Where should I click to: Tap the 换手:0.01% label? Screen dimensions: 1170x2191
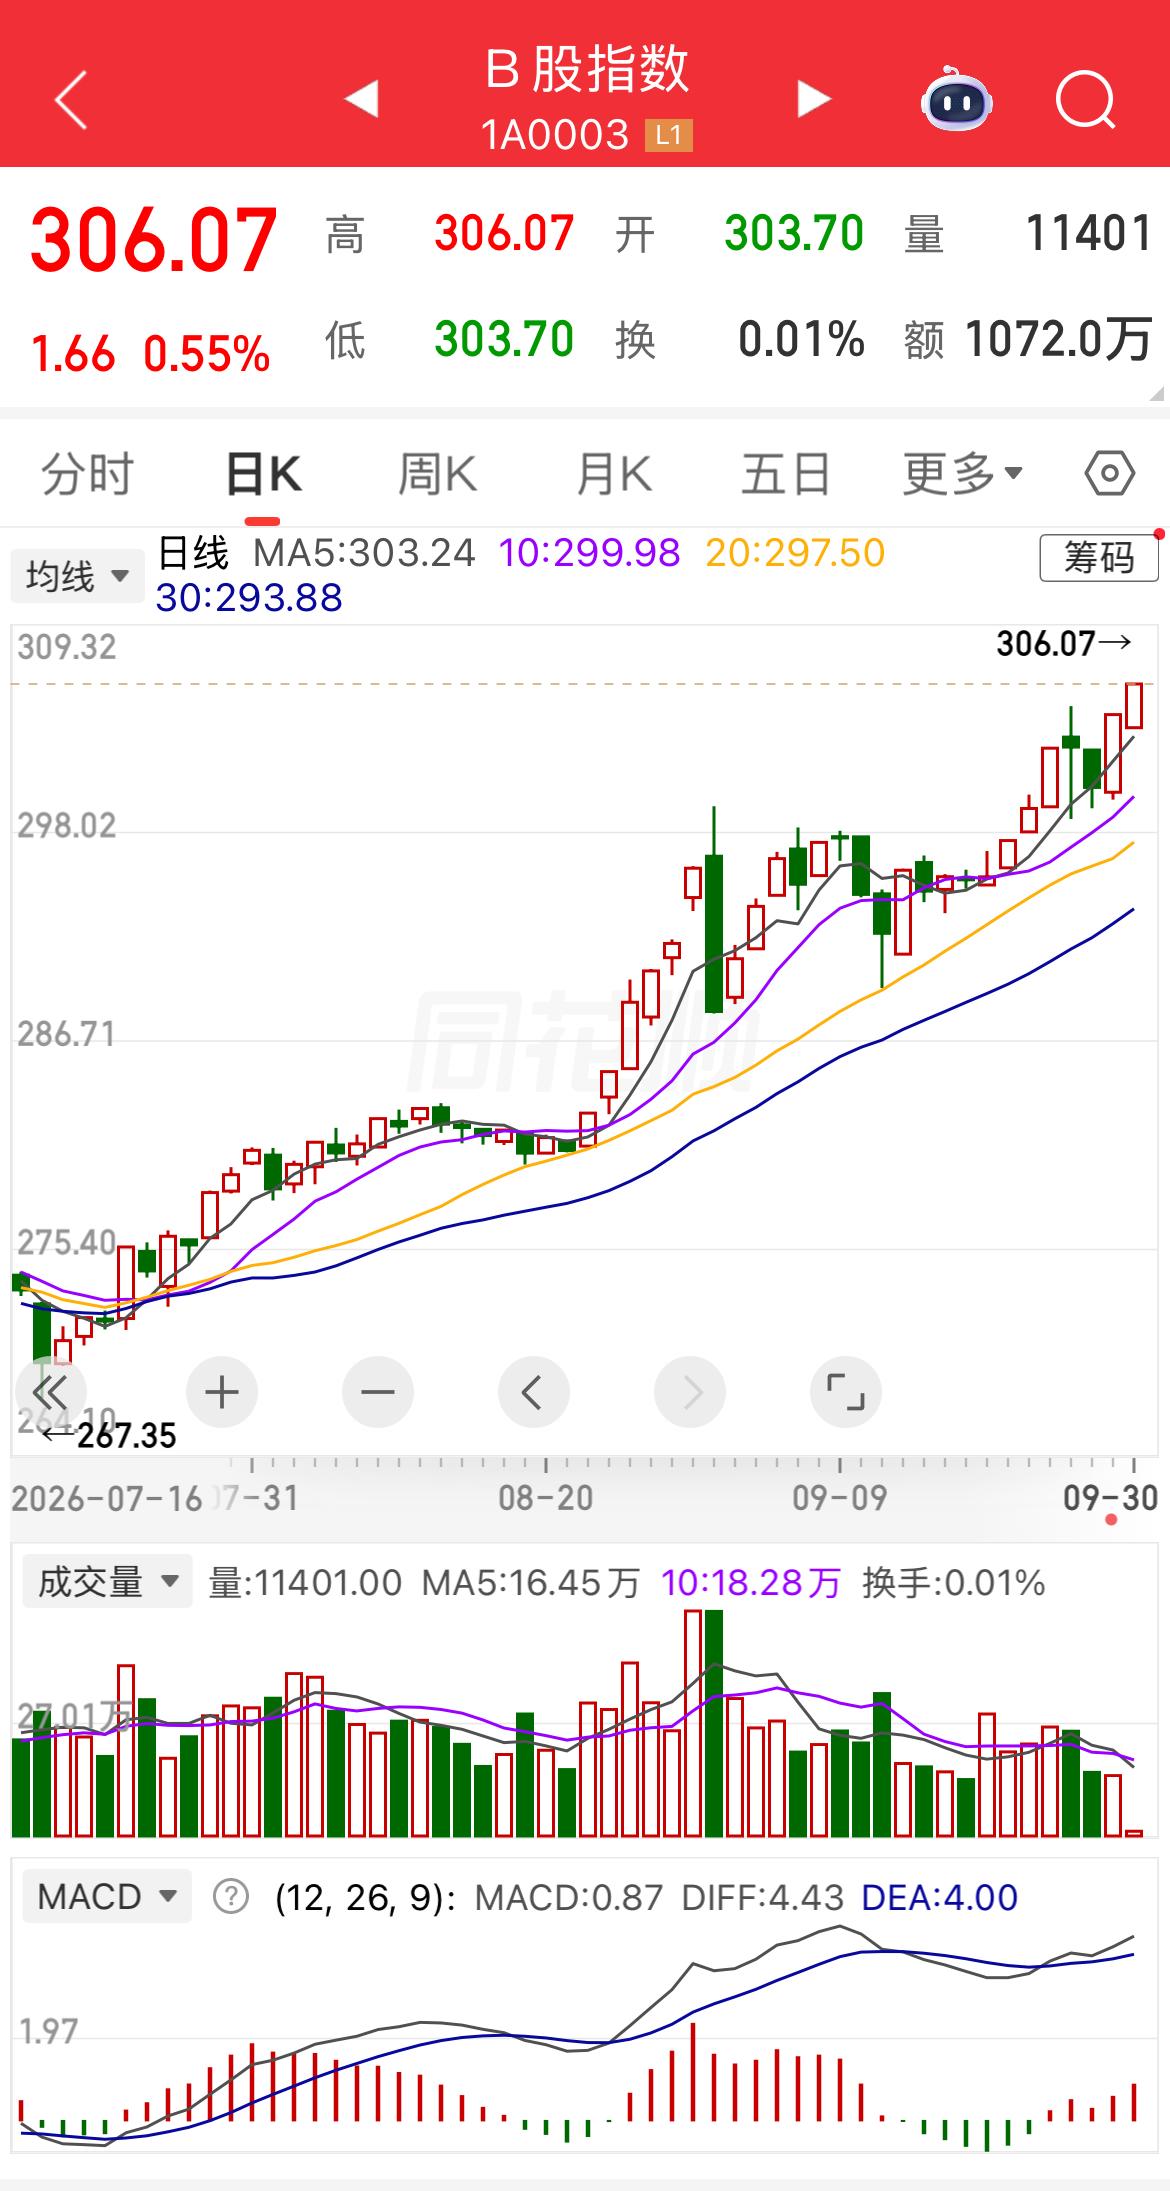click(x=954, y=1583)
